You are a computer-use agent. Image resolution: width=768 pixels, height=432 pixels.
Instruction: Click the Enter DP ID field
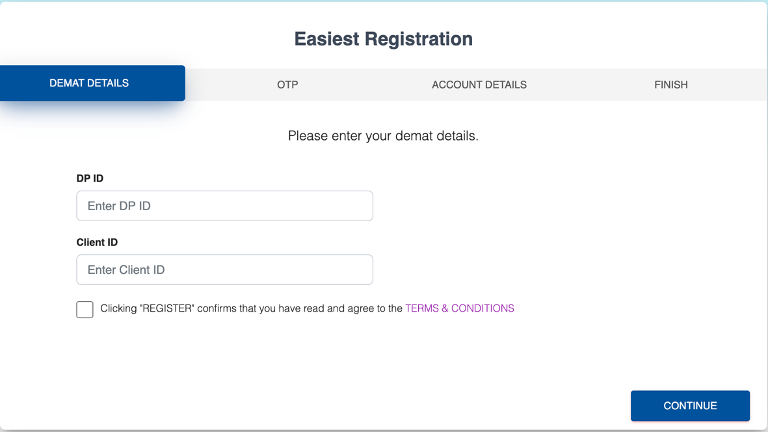point(224,206)
